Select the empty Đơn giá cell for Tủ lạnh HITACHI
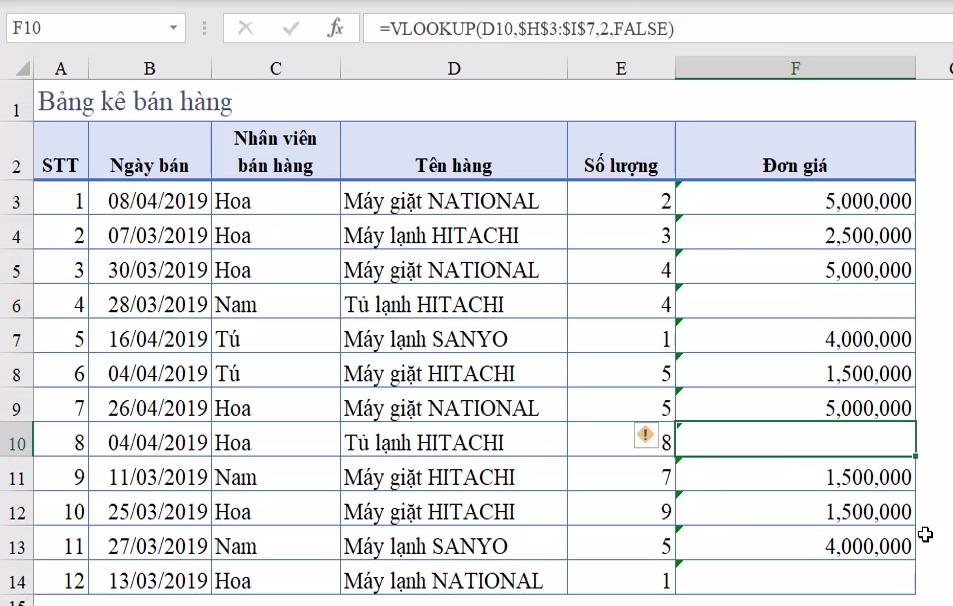 795,303
